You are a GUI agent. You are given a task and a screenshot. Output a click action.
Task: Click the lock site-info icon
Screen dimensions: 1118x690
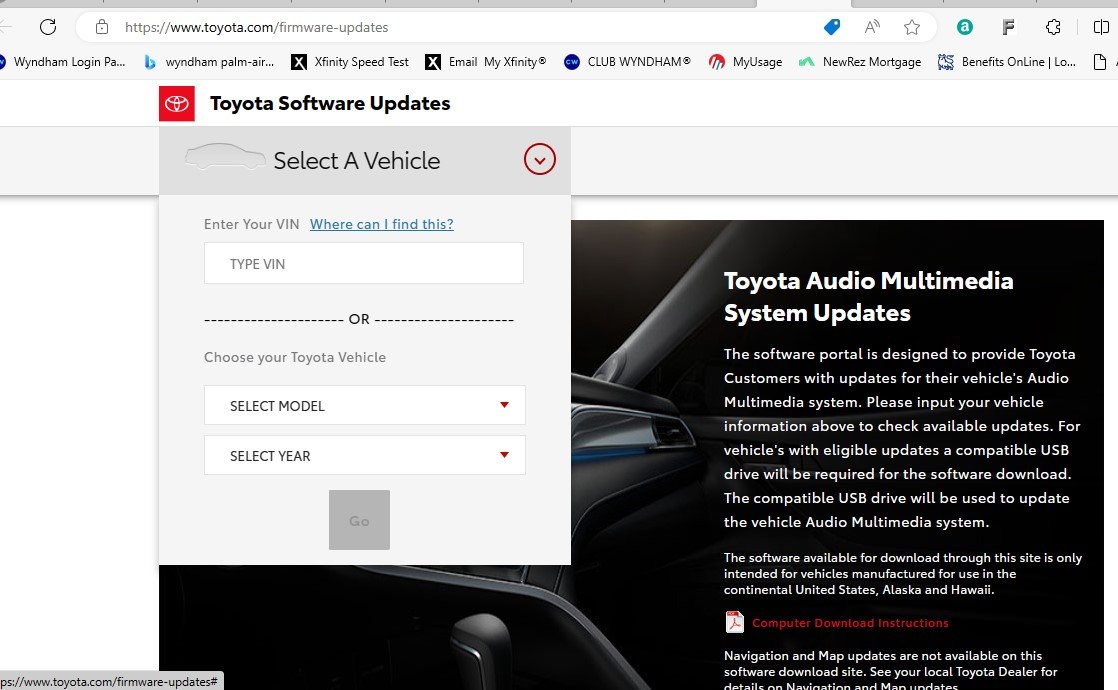click(x=102, y=27)
